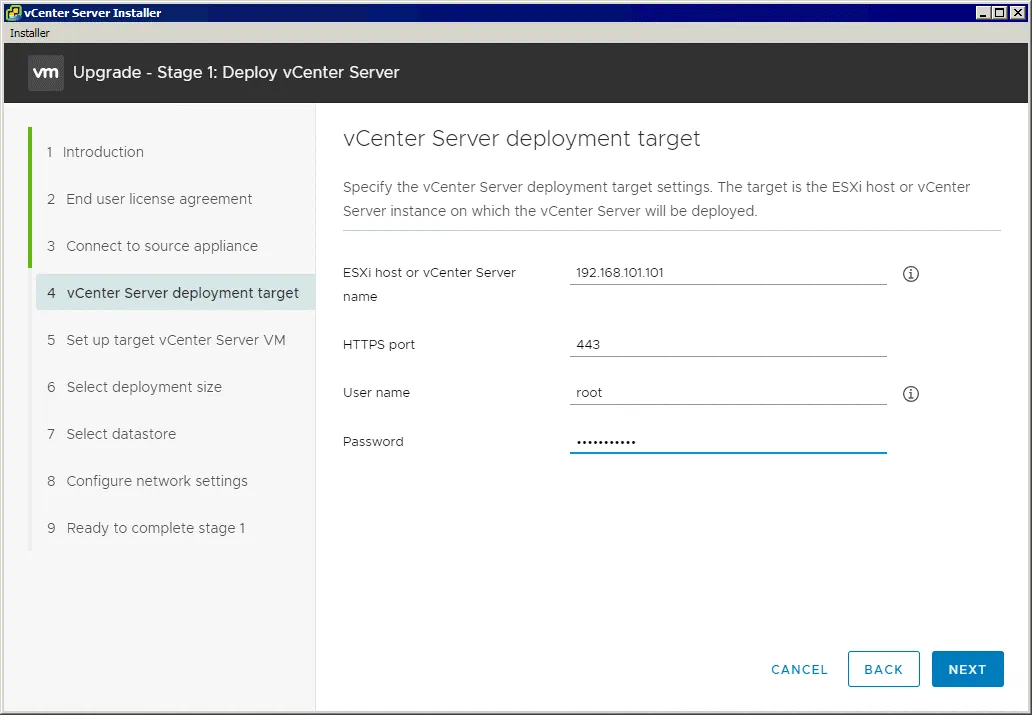1032x715 pixels.
Task: Click the ESXi host name input field
Action: pyautogui.click(x=728, y=272)
